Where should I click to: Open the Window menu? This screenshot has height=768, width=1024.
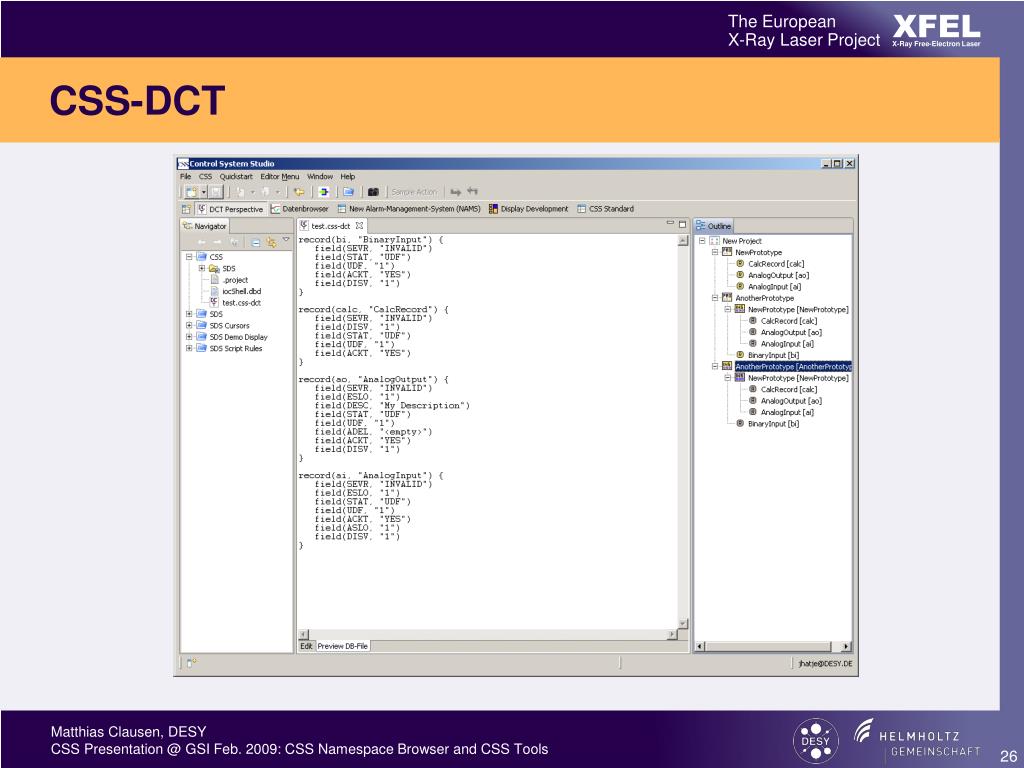pos(320,176)
